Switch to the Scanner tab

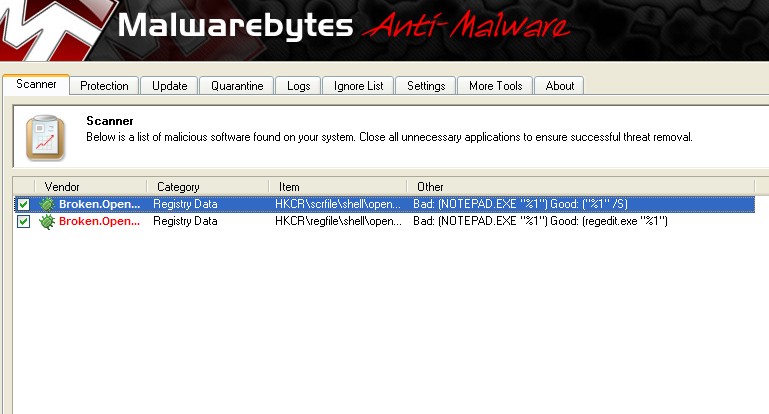tap(36, 84)
